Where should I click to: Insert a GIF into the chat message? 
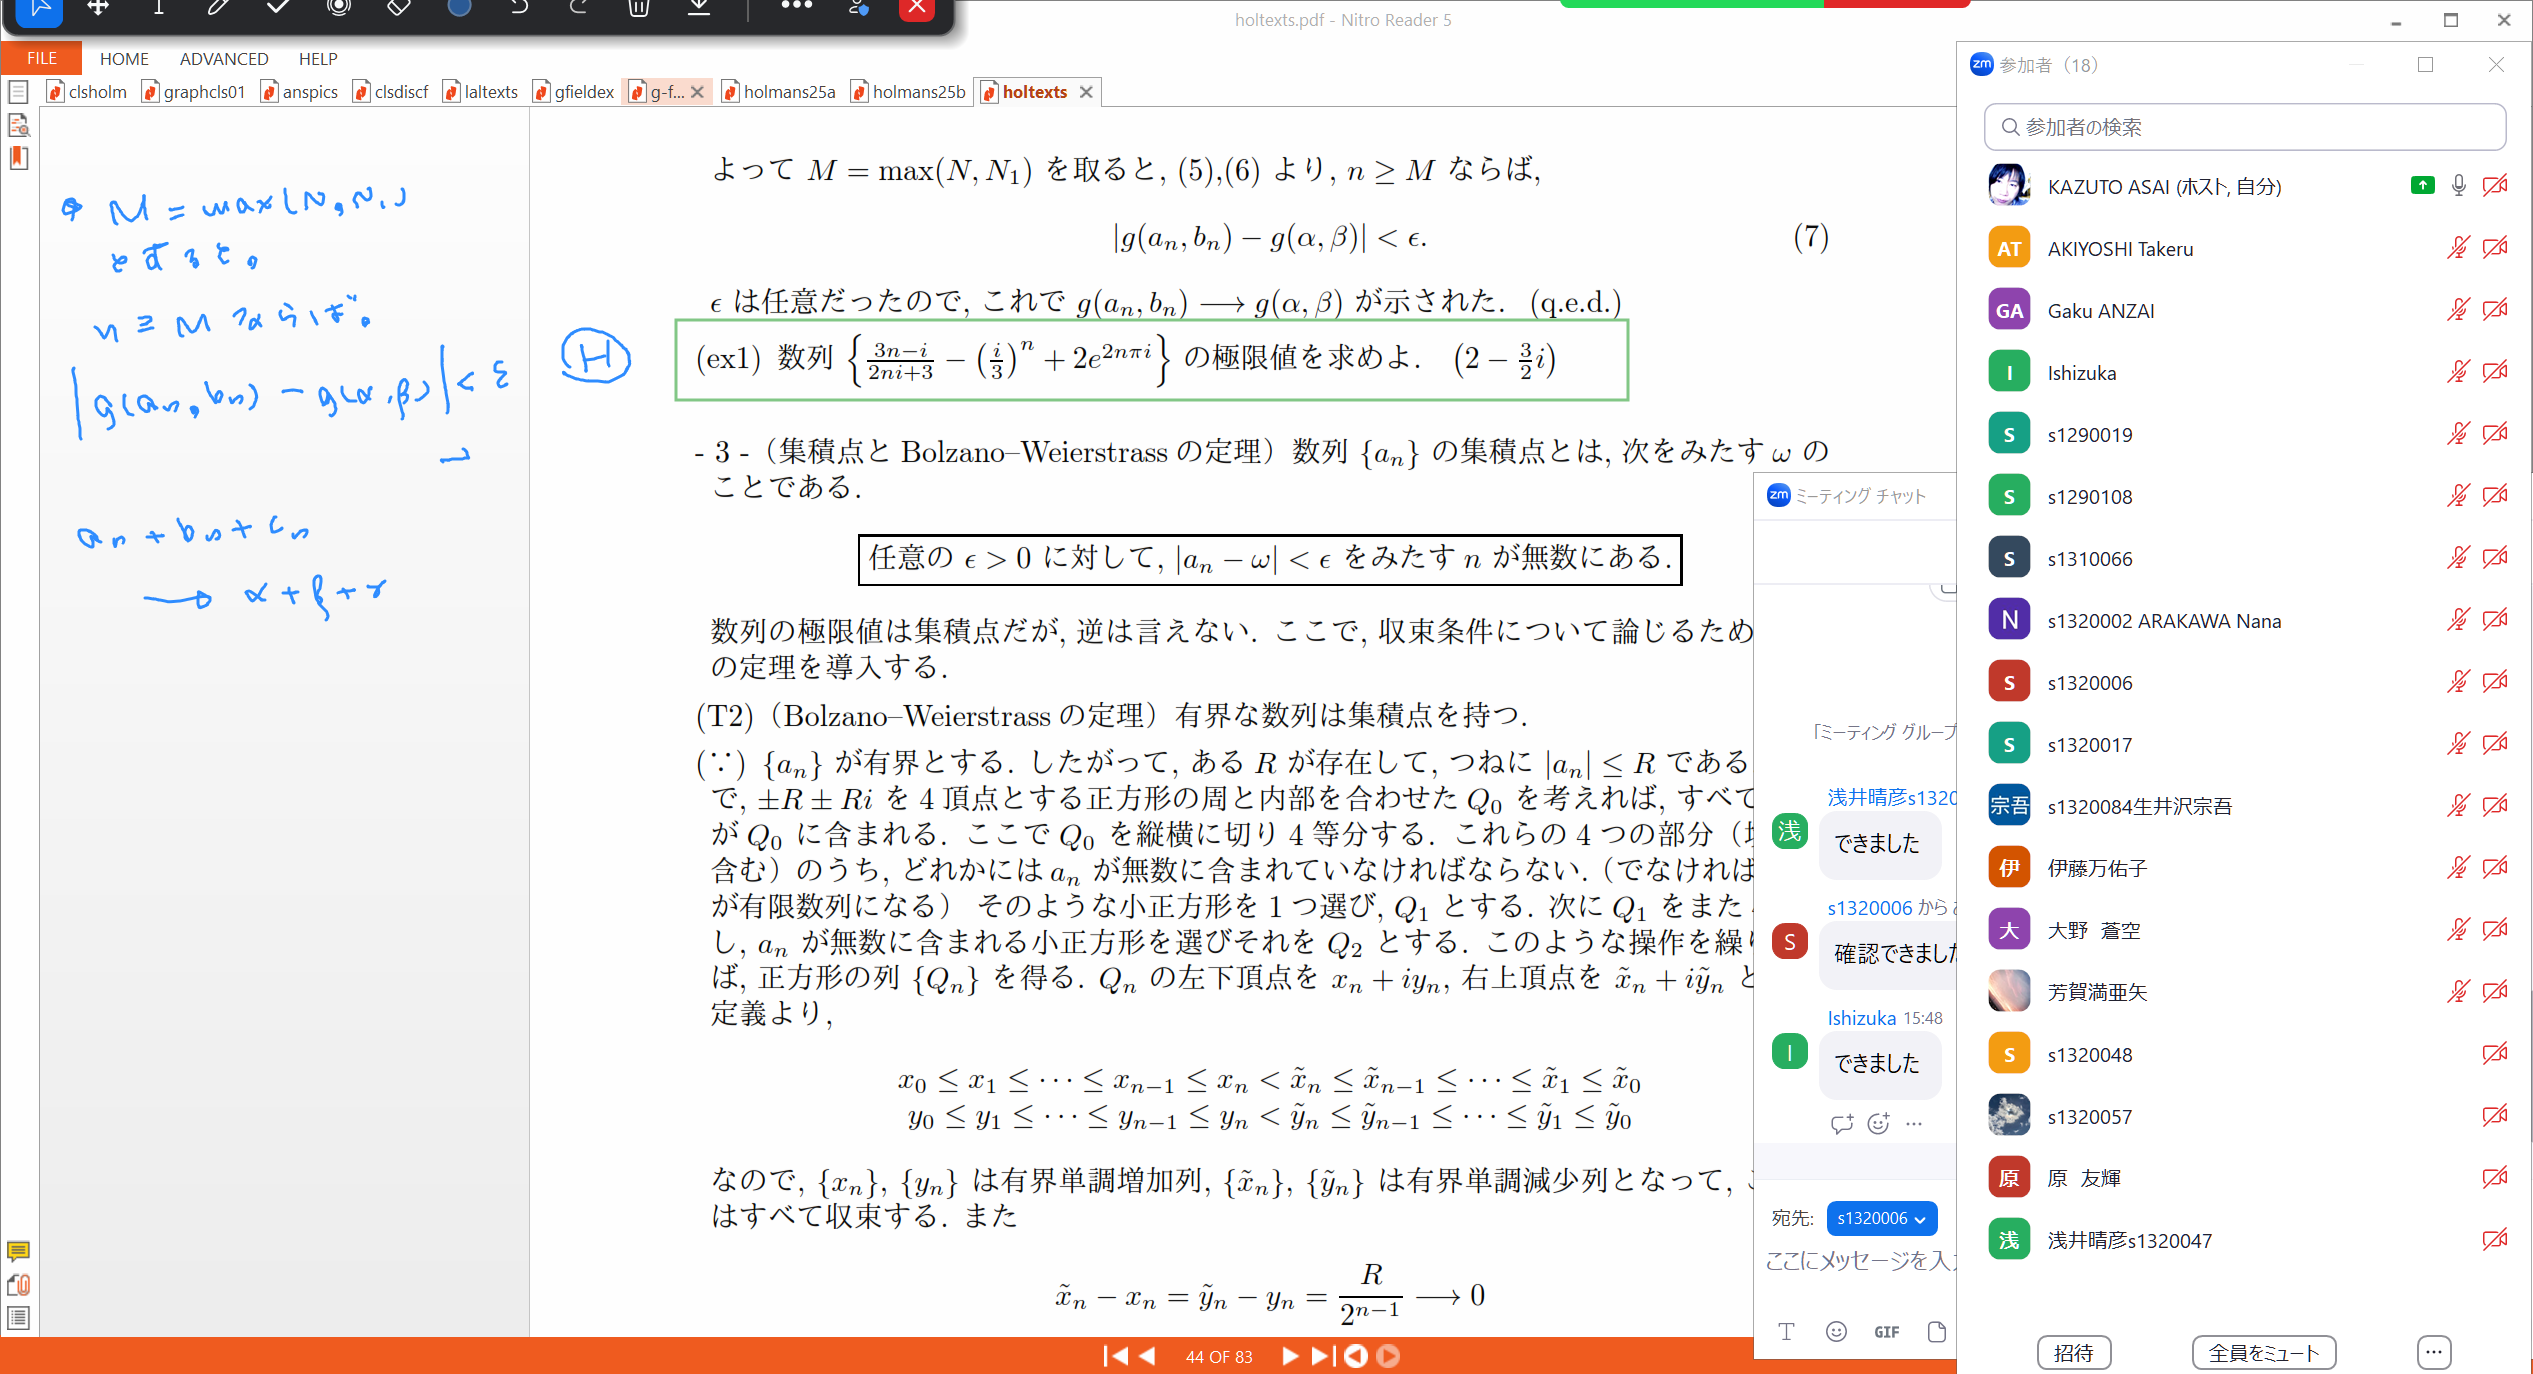click(x=1886, y=1331)
